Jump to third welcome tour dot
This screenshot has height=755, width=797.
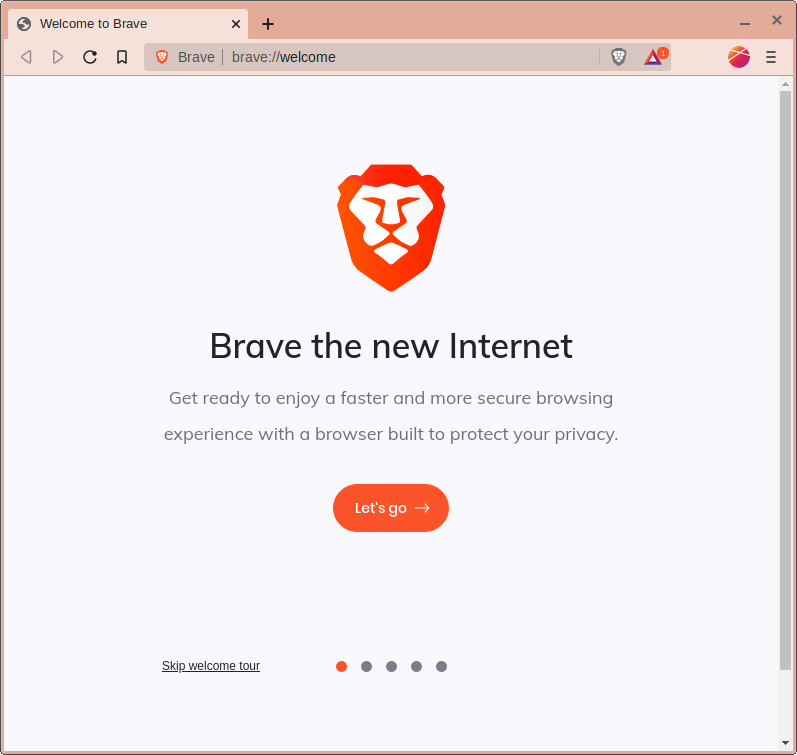[391, 667]
